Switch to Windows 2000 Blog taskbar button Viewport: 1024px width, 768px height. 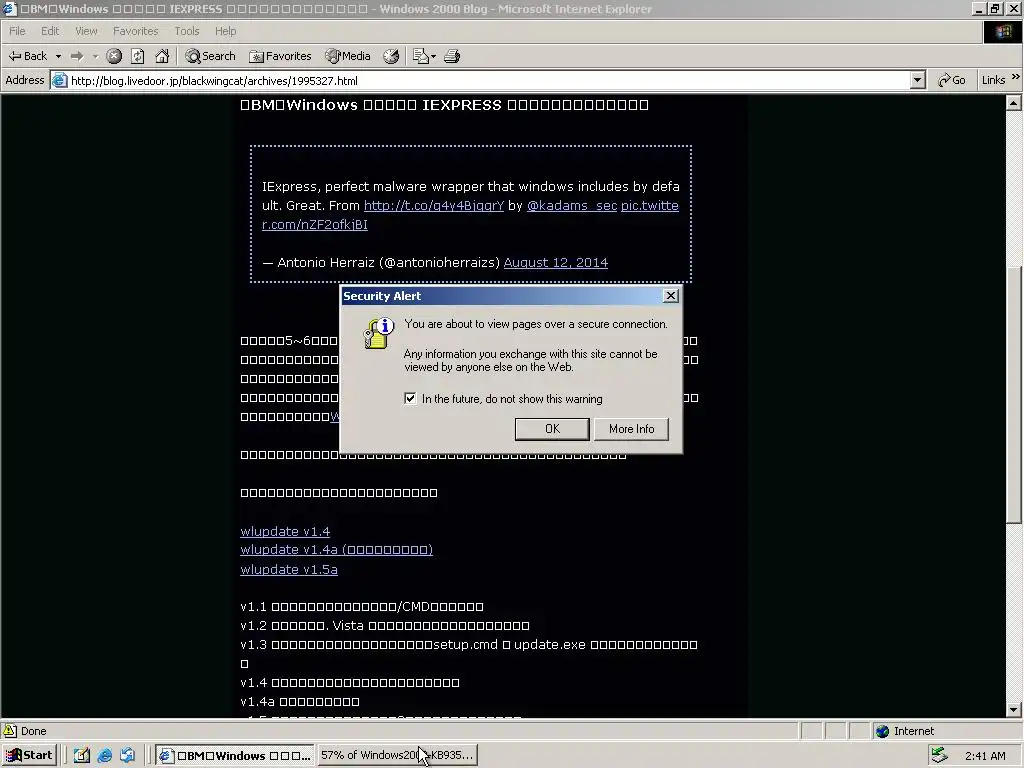coord(235,755)
